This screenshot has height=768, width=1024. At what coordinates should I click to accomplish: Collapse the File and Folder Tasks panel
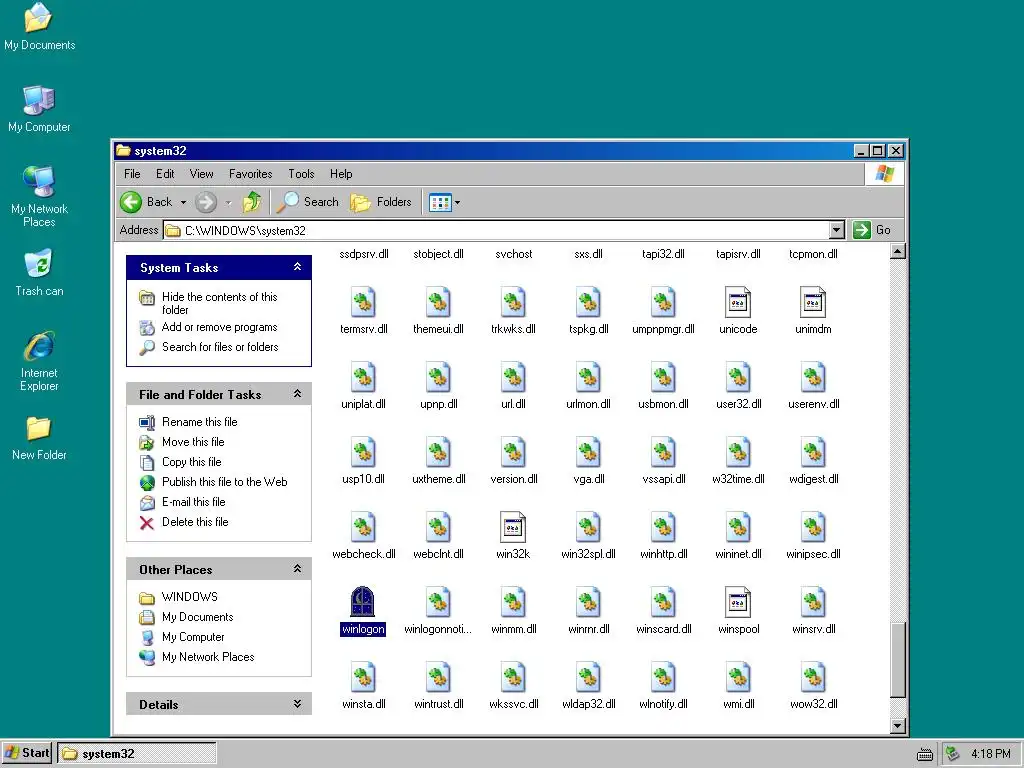pos(297,394)
